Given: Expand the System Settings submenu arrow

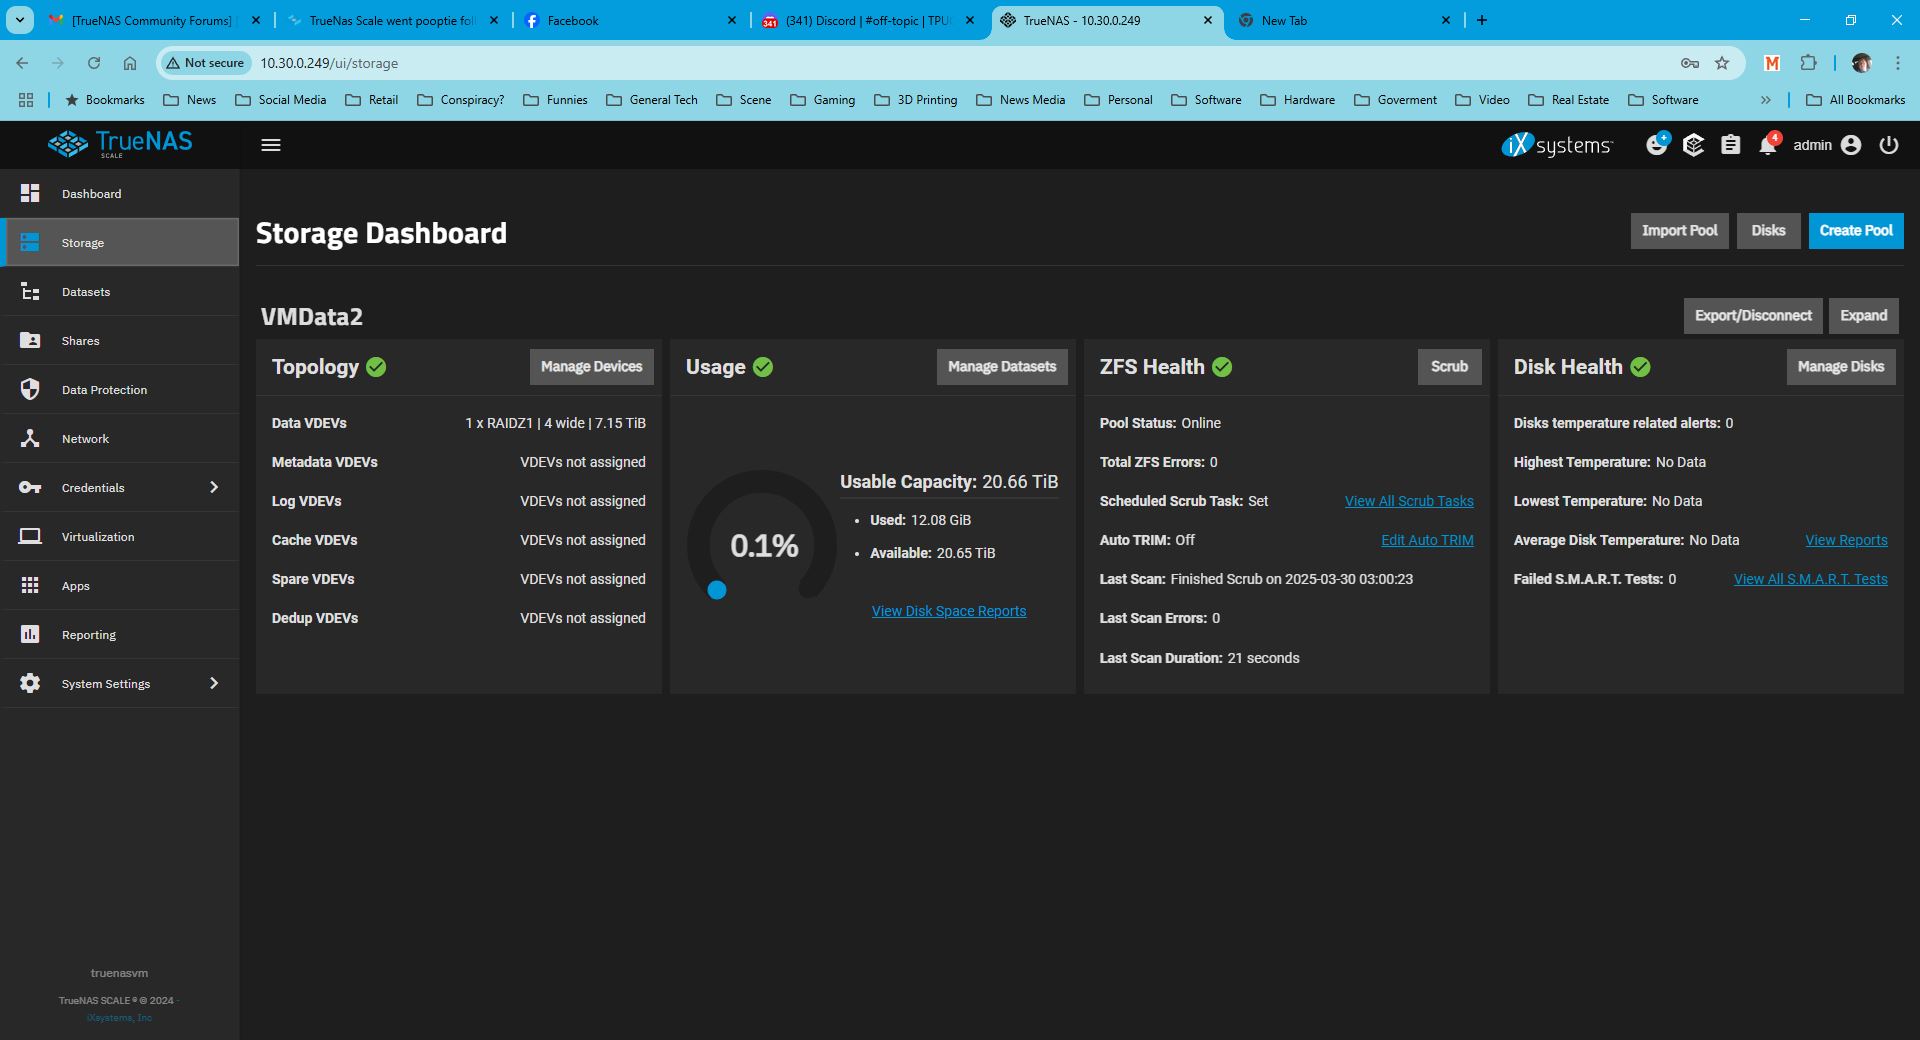Looking at the screenshot, I should (x=213, y=684).
